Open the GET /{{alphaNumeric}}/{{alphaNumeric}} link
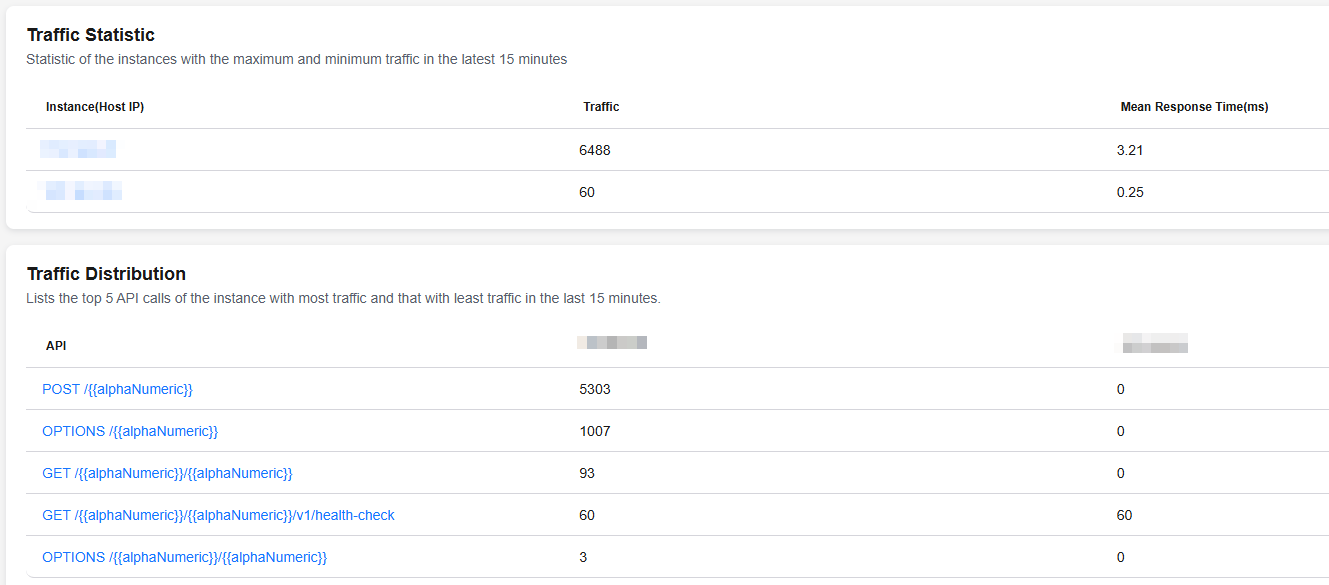The image size is (1329, 585). click(x=167, y=473)
